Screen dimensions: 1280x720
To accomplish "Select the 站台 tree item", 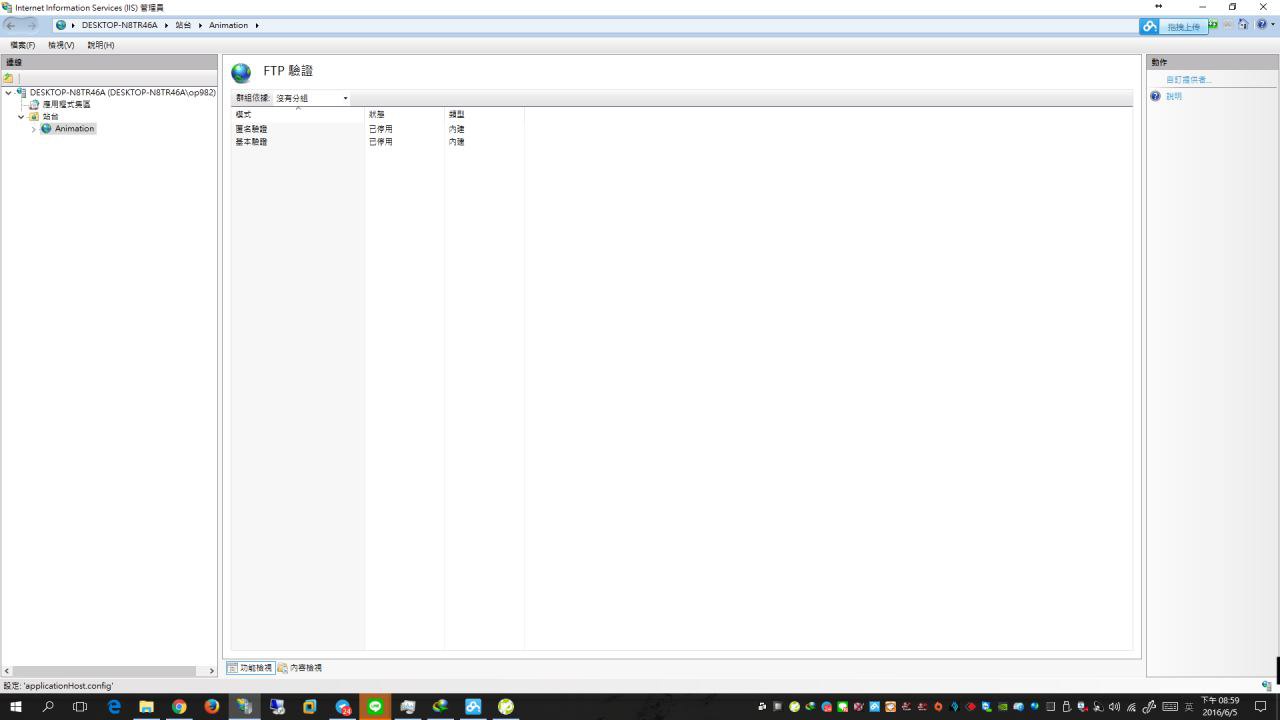I will tap(50, 117).
